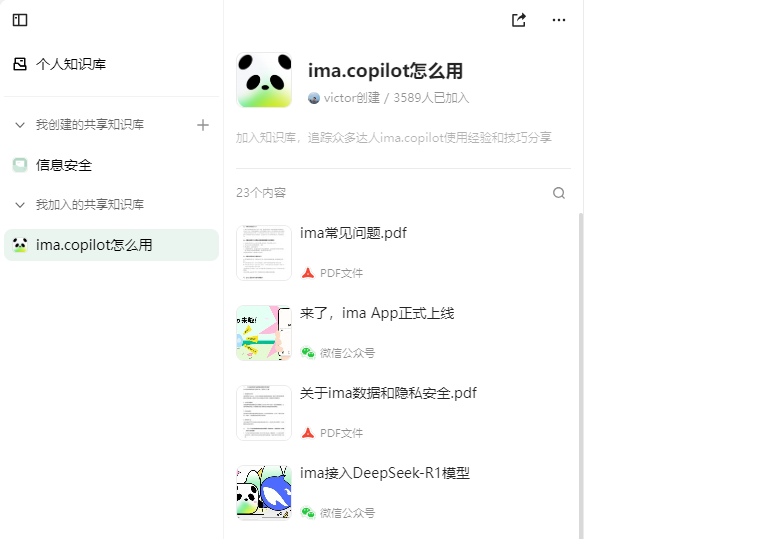The height and width of the screenshot is (539, 781).
Task: Click the 信息安全 knowledge base icon
Action: (x=20, y=165)
